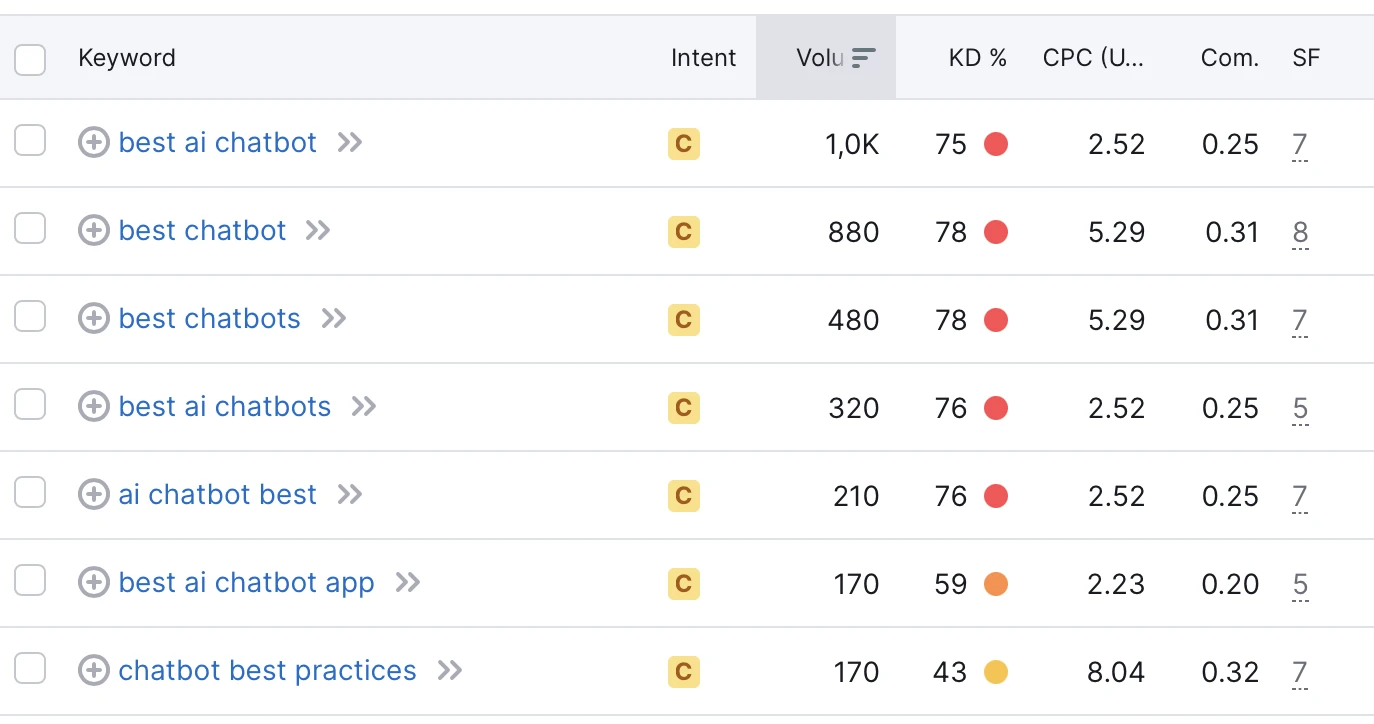The width and height of the screenshot is (1374, 724).
Task: Select the checkbox for ai chatbot best
Action: pos(30,492)
